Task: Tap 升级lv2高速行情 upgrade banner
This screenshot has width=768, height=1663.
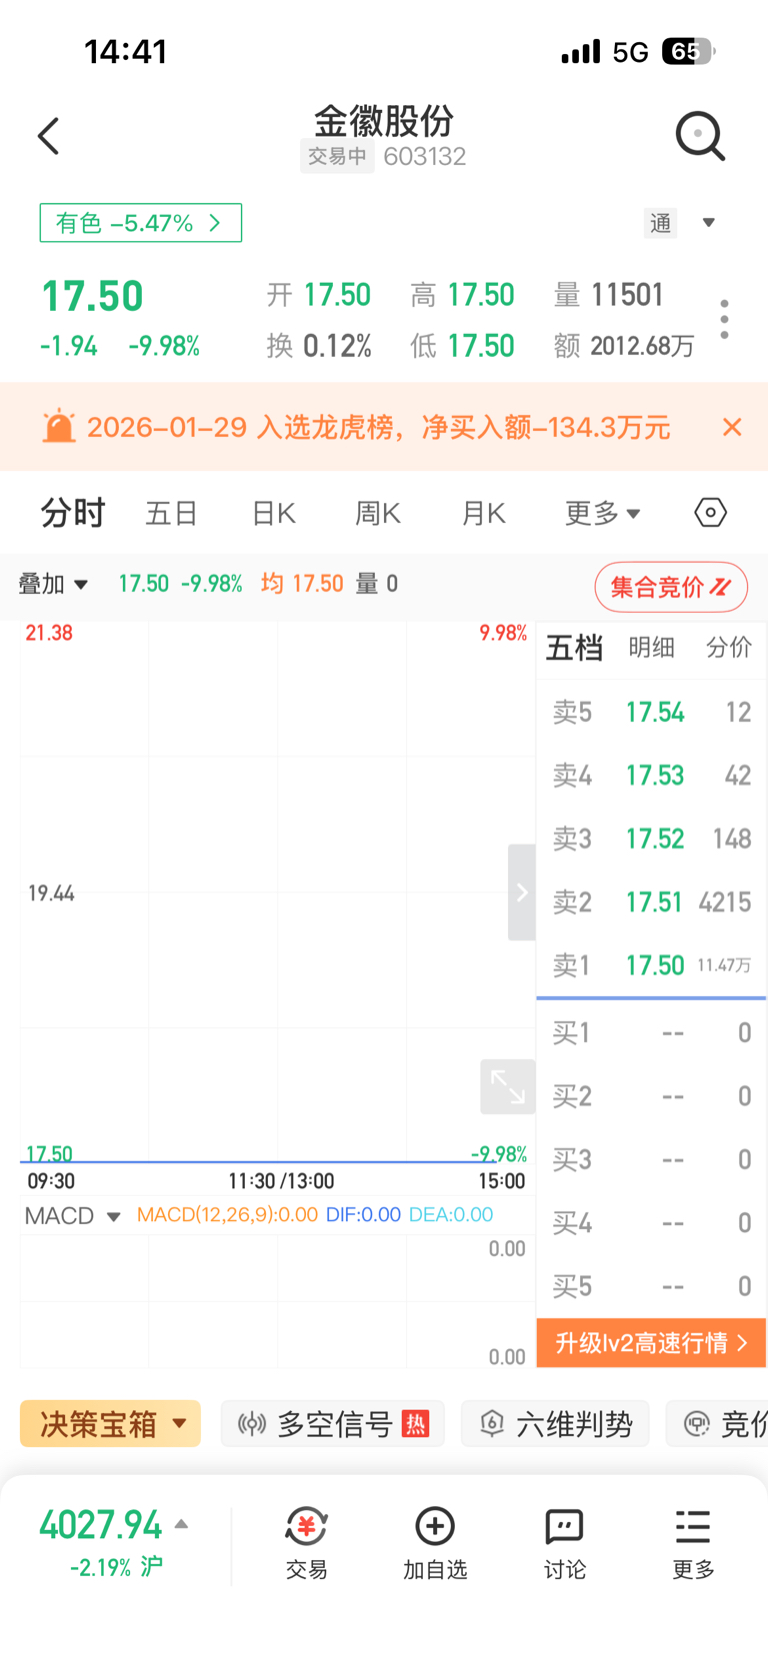Action: point(651,1343)
